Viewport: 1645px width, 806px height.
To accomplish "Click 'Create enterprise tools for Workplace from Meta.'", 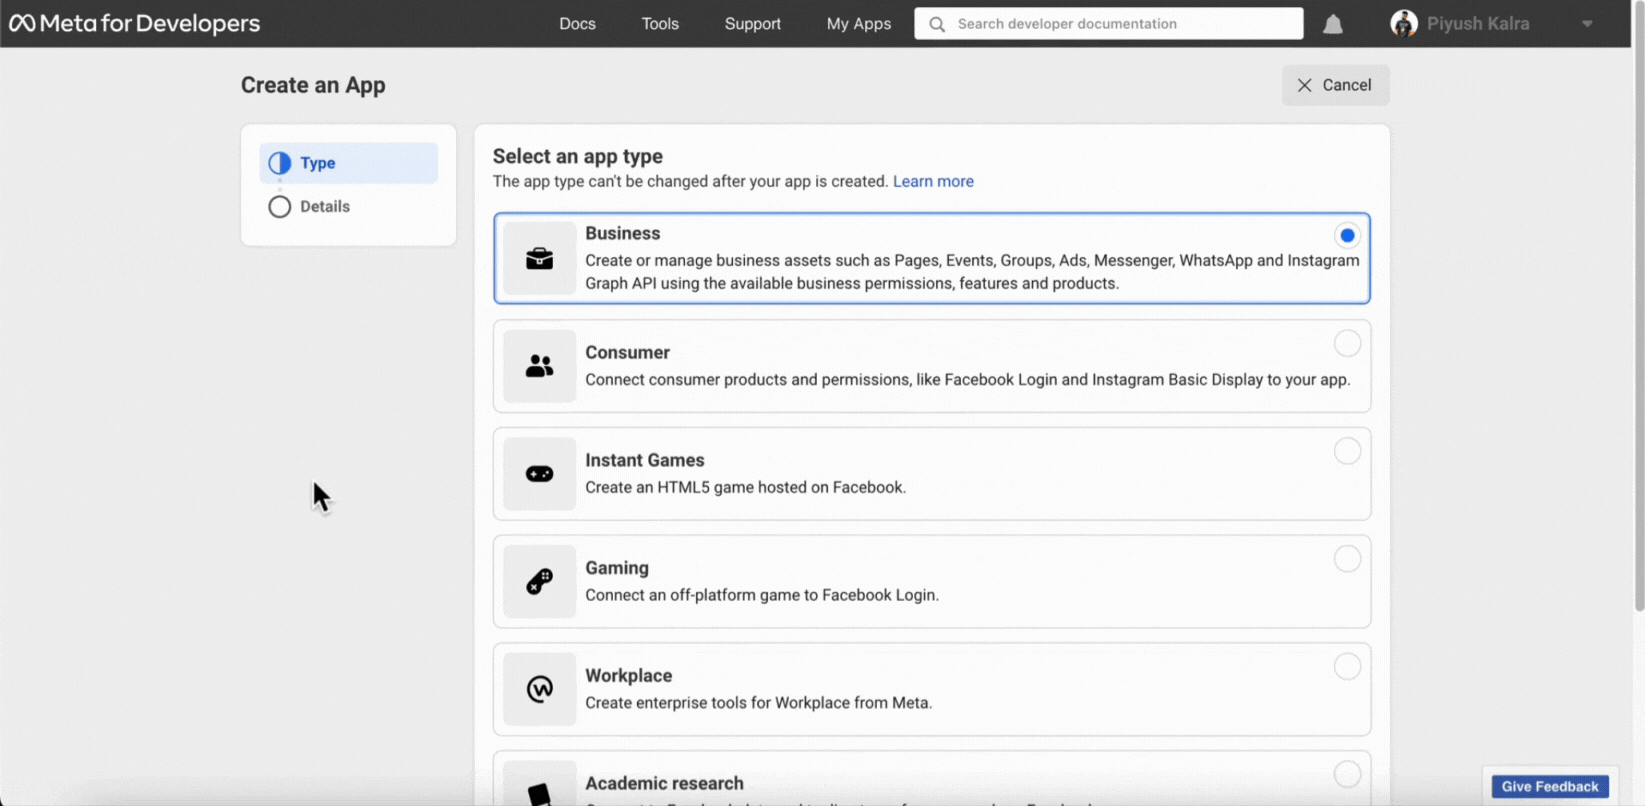I will [759, 703].
